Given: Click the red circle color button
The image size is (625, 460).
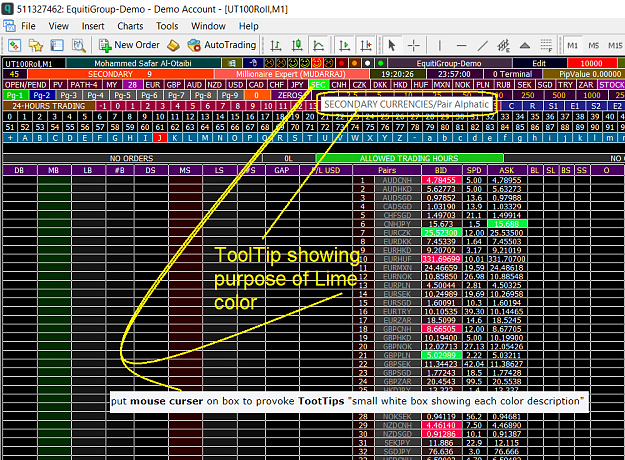Looking at the screenshot, I should pyautogui.click(x=341, y=63).
